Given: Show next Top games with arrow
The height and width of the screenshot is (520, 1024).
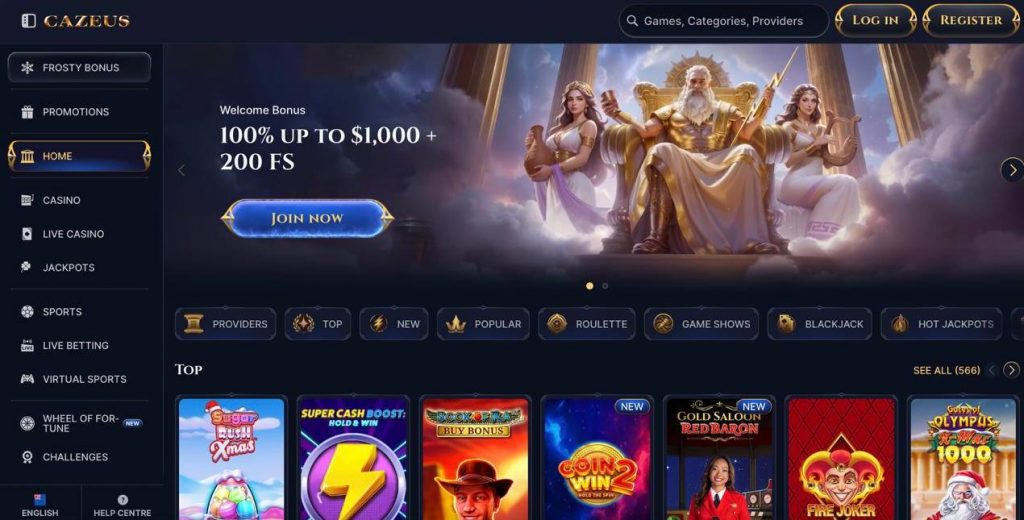Looking at the screenshot, I should click(1012, 370).
